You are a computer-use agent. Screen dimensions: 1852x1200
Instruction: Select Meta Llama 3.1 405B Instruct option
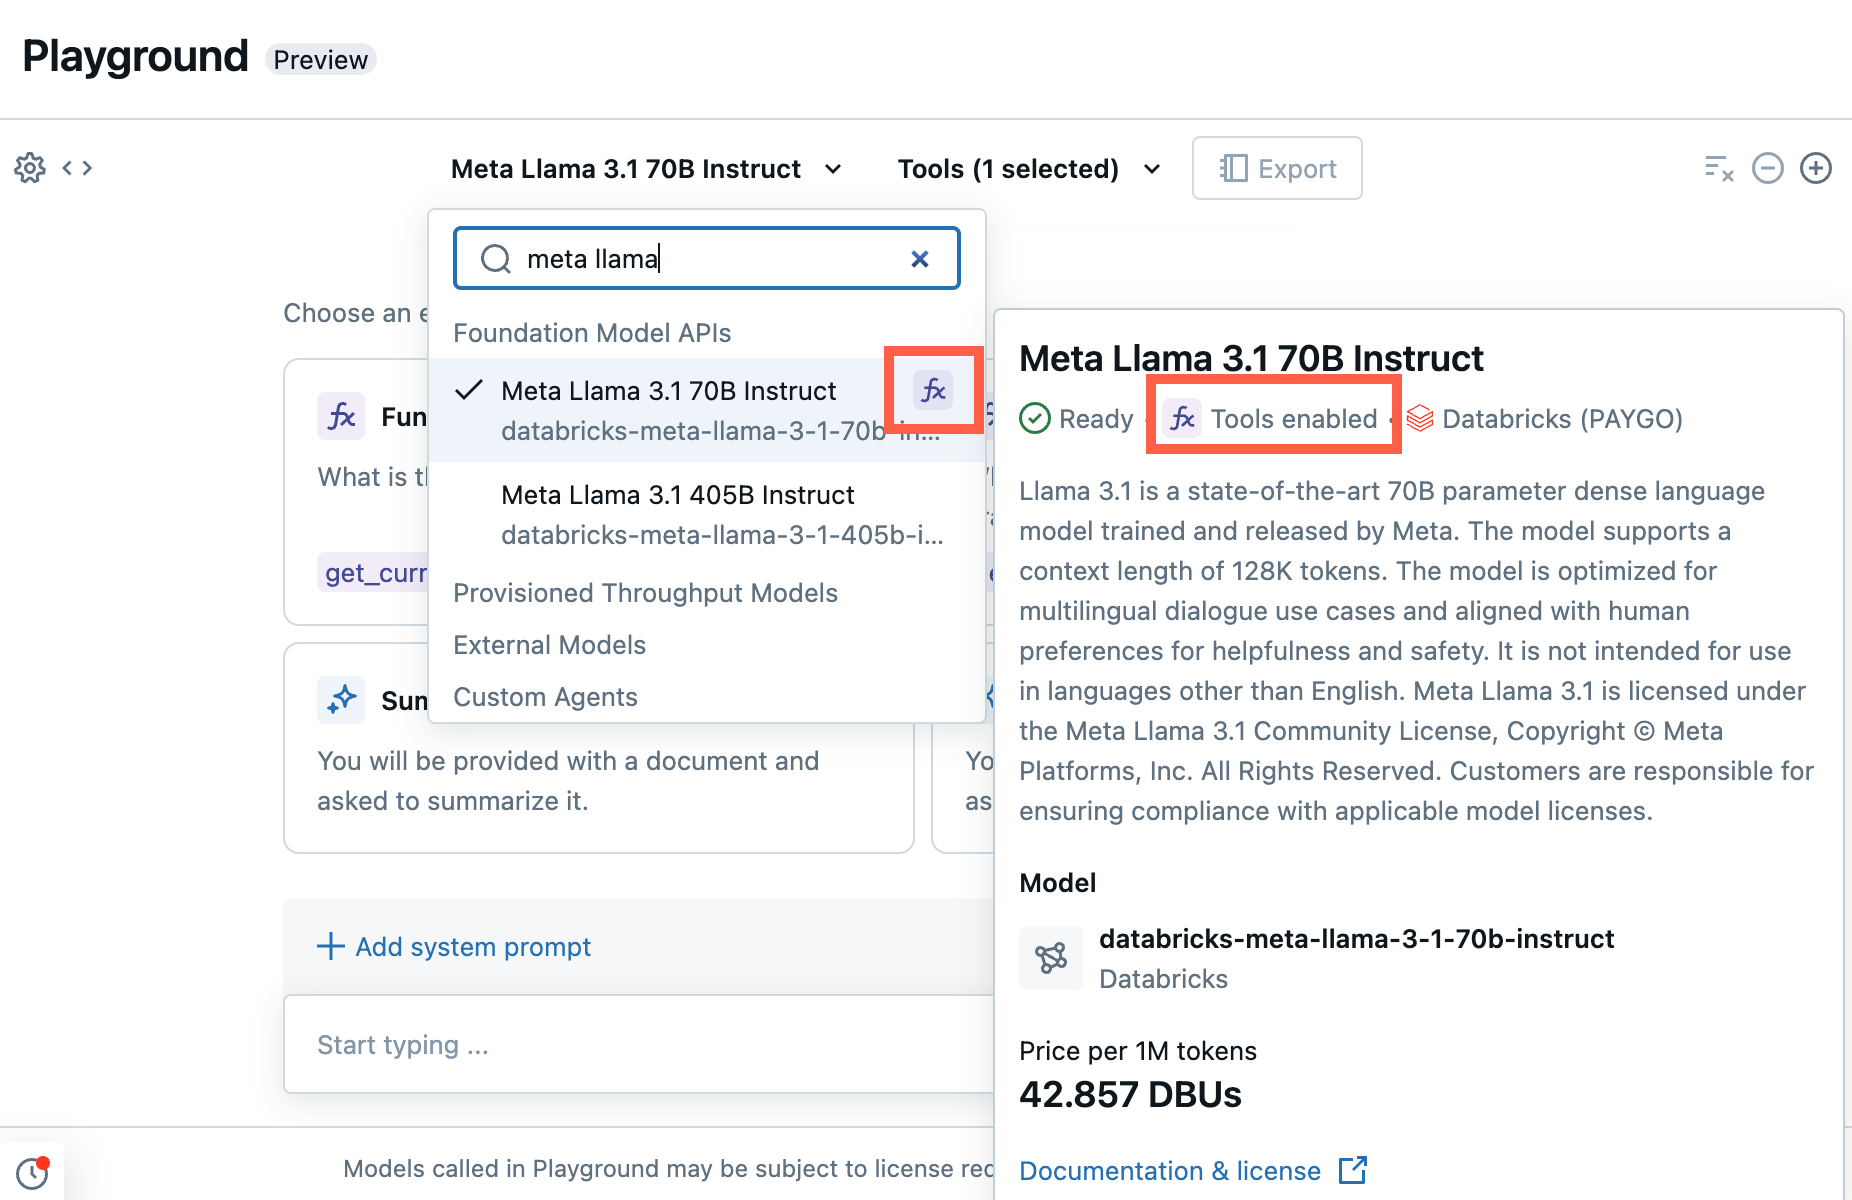pos(707,514)
